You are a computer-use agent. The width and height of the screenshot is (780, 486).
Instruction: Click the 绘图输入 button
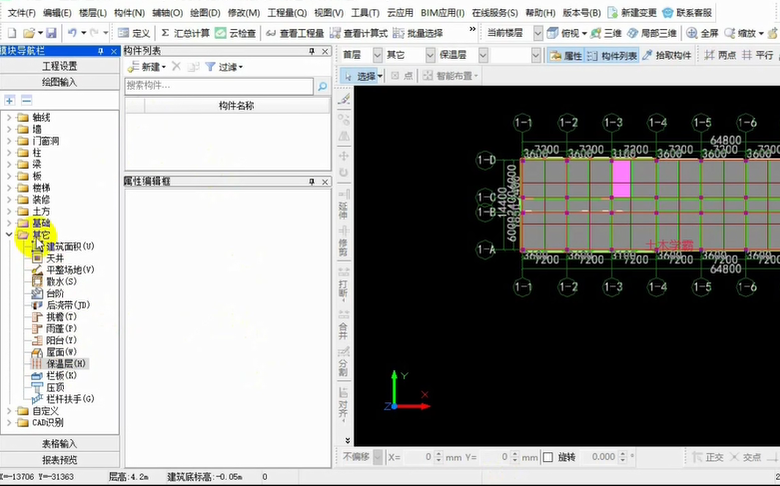point(60,82)
